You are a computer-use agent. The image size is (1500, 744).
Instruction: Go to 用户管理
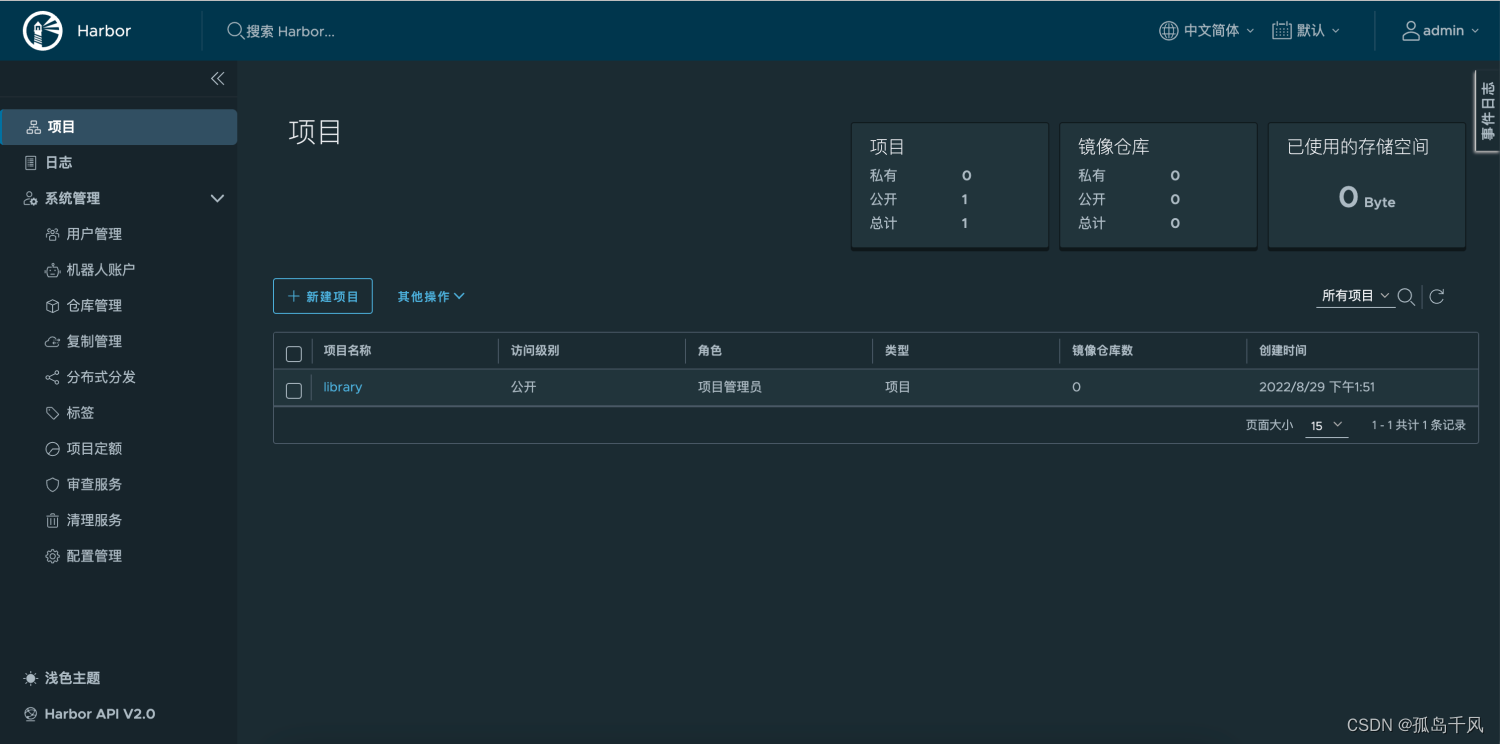click(94, 234)
